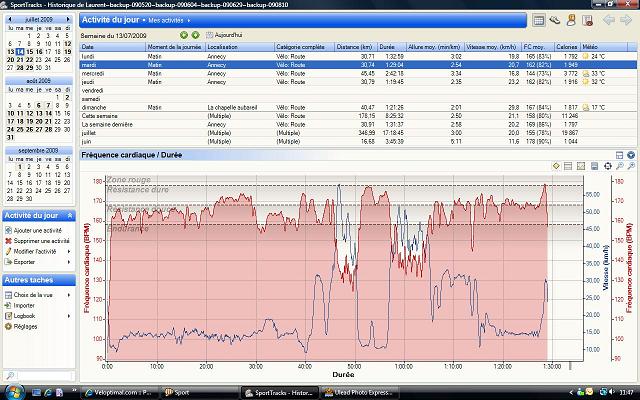Toggle the panel layout icon beside chart title

tap(619, 155)
